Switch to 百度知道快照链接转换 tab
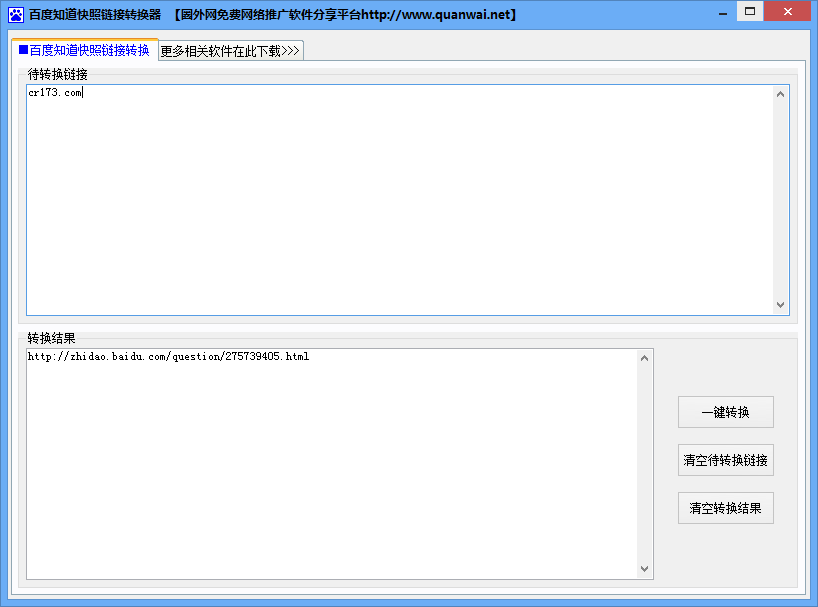The image size is (818, 607). [85, 50]
